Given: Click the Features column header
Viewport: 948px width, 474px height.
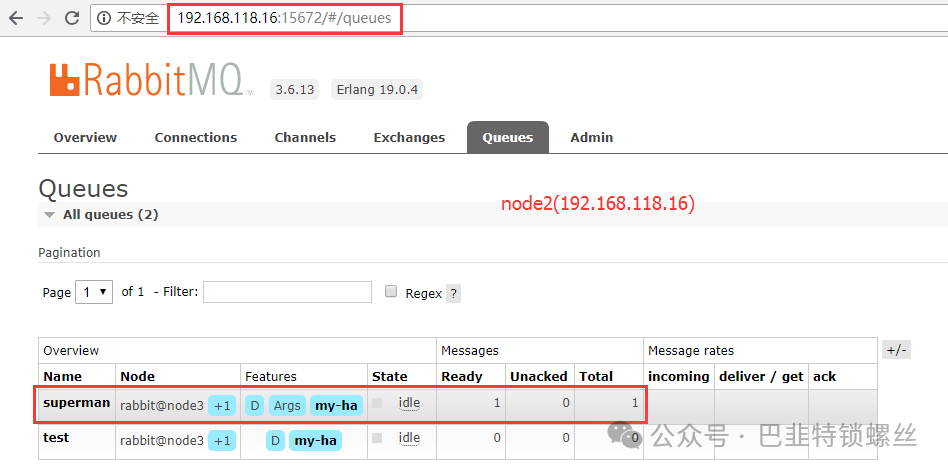Looking at the screenshot, I should (x=271, y=376).
